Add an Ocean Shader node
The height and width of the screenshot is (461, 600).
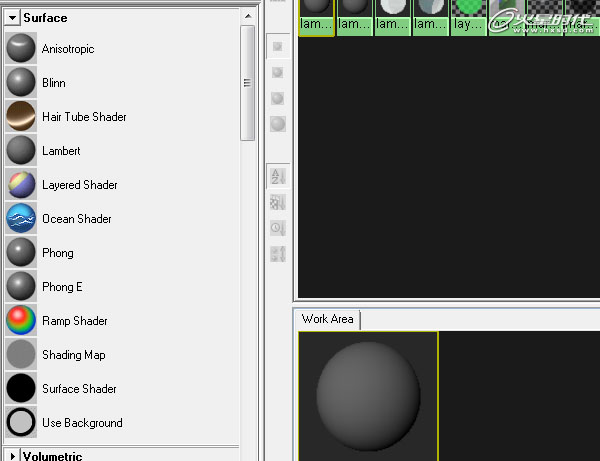click(59, 219)
